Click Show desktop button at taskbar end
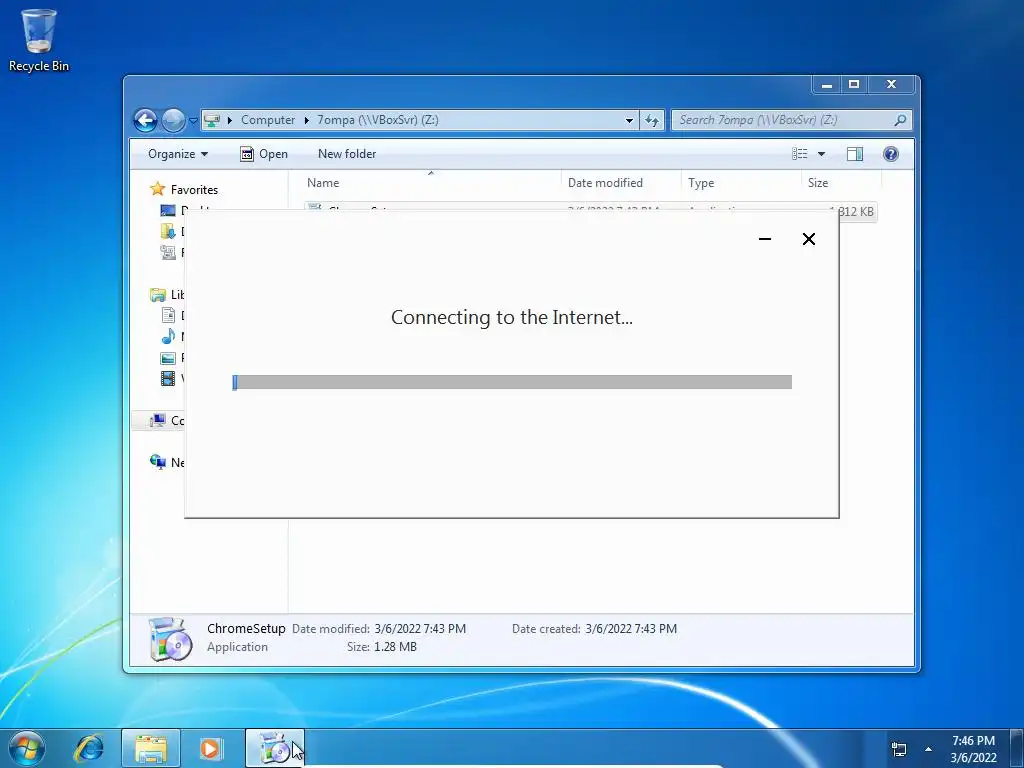This screenshot has height=768, width=1024. coord(1017,748)
